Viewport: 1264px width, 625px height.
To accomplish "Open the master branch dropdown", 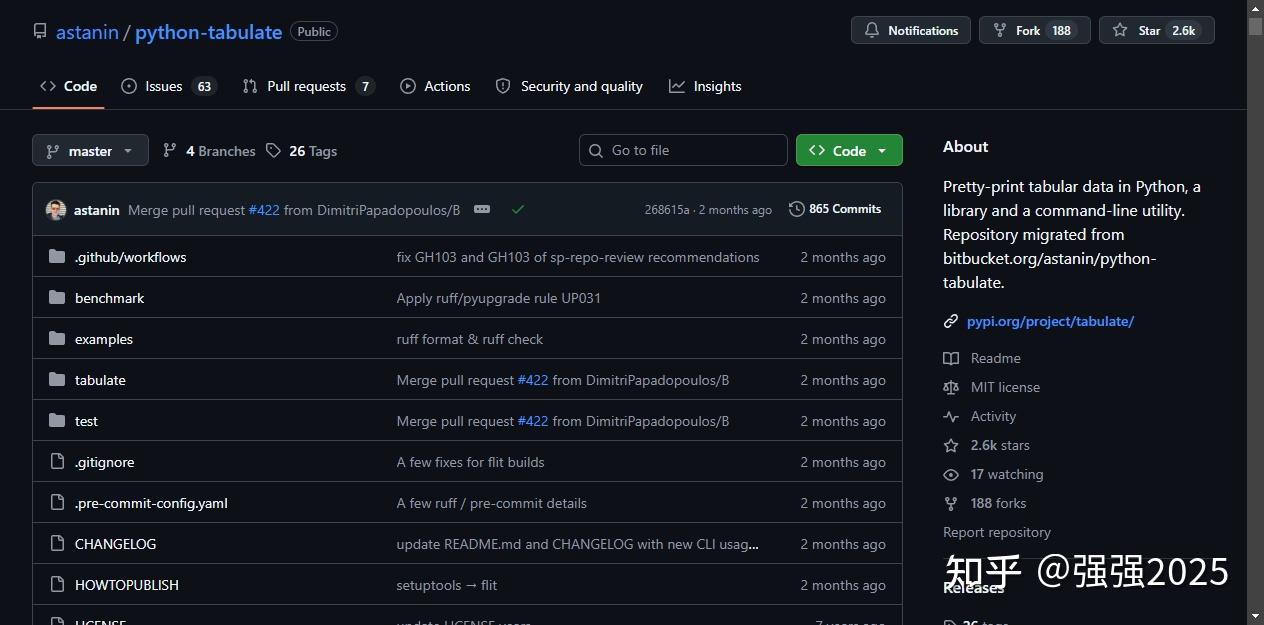I will [x=90, y=150].
